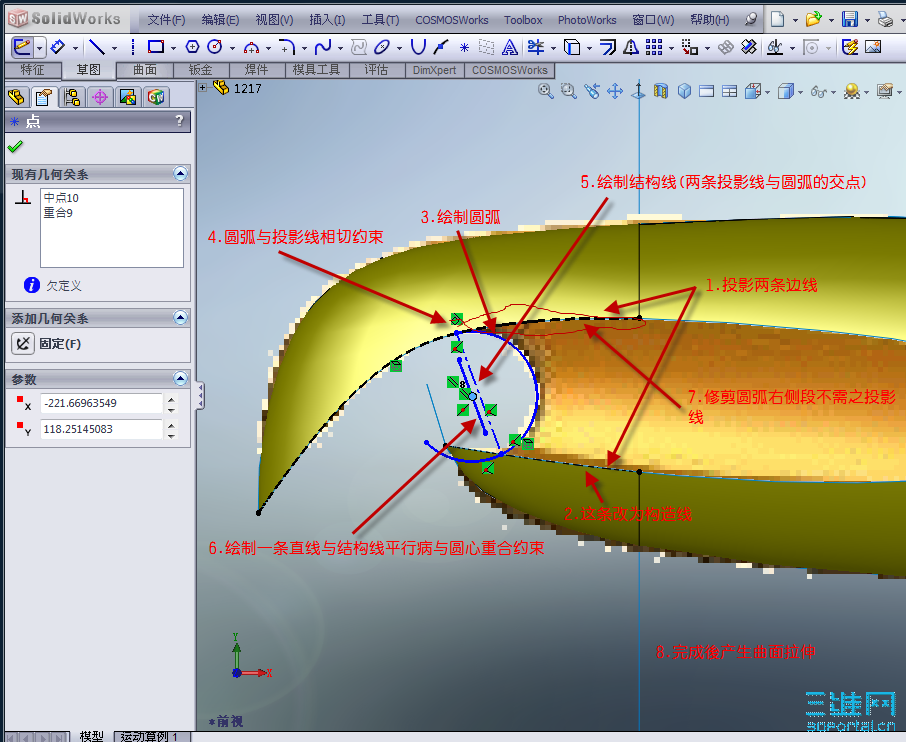Click the Smart Dimension tool
Screen dimensions: 906x742
57,47
